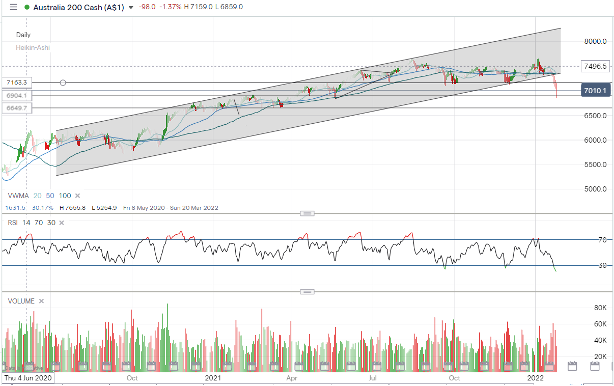Click the resize handle above VOLUME panel
This screenshot has width=614, height=386.
[307, 292]
